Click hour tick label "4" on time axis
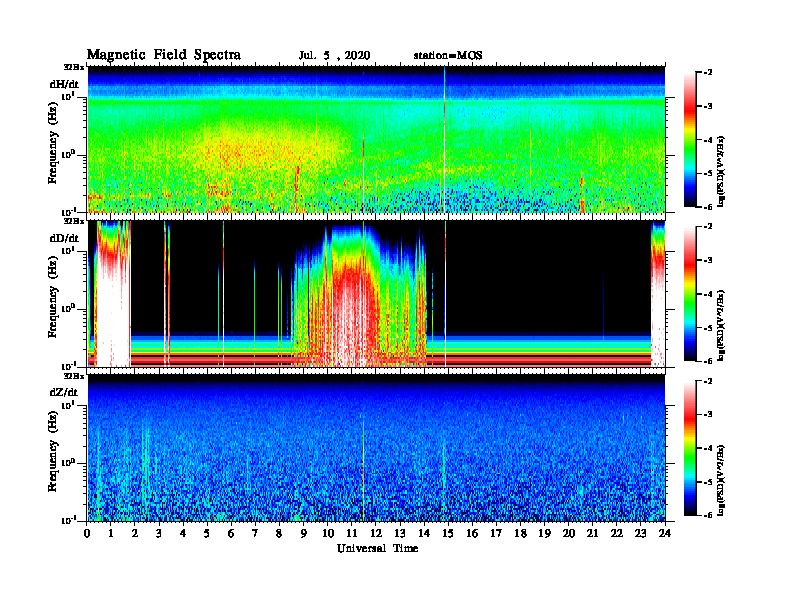Screen dimensions: 792x612 pos(183,534)
